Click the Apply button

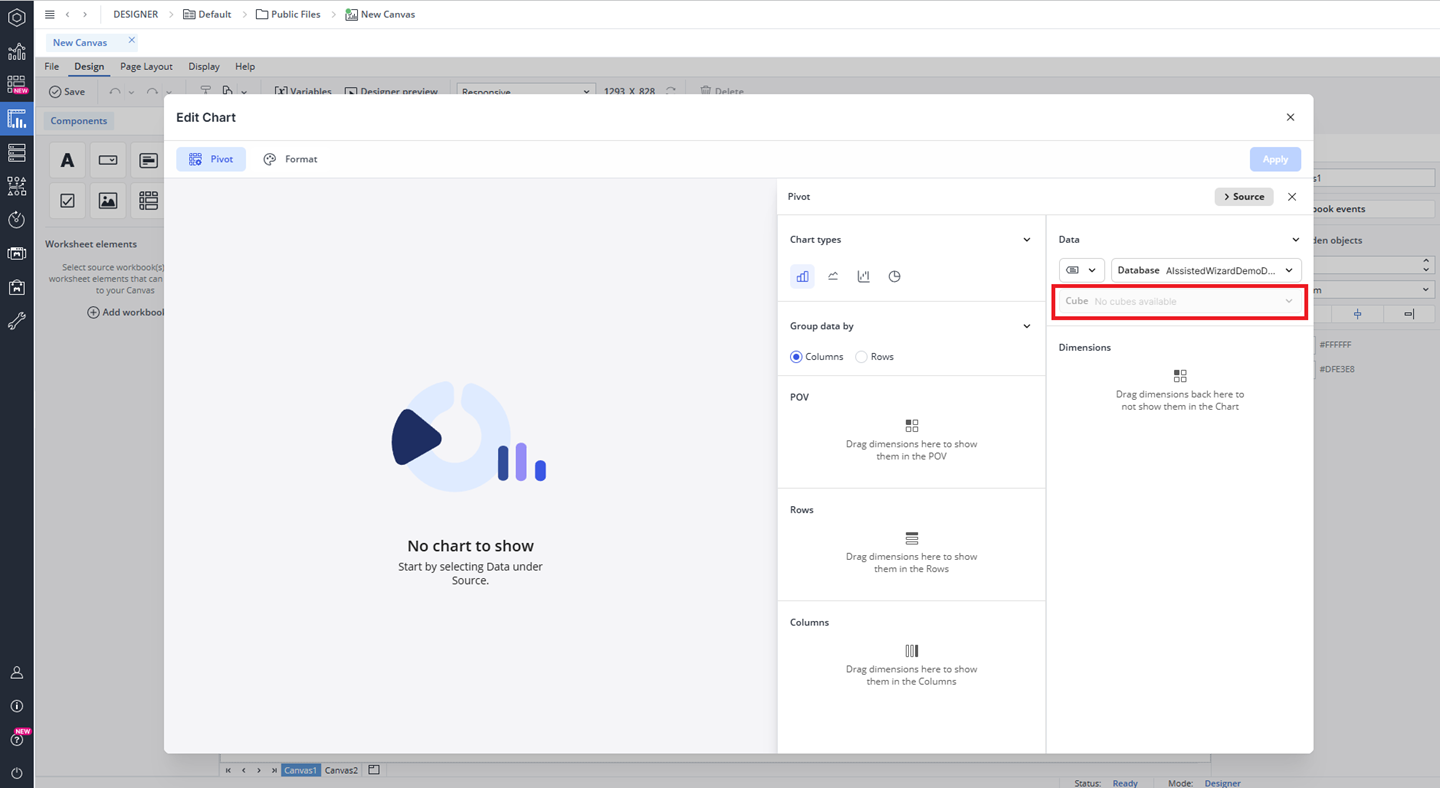1275,159
